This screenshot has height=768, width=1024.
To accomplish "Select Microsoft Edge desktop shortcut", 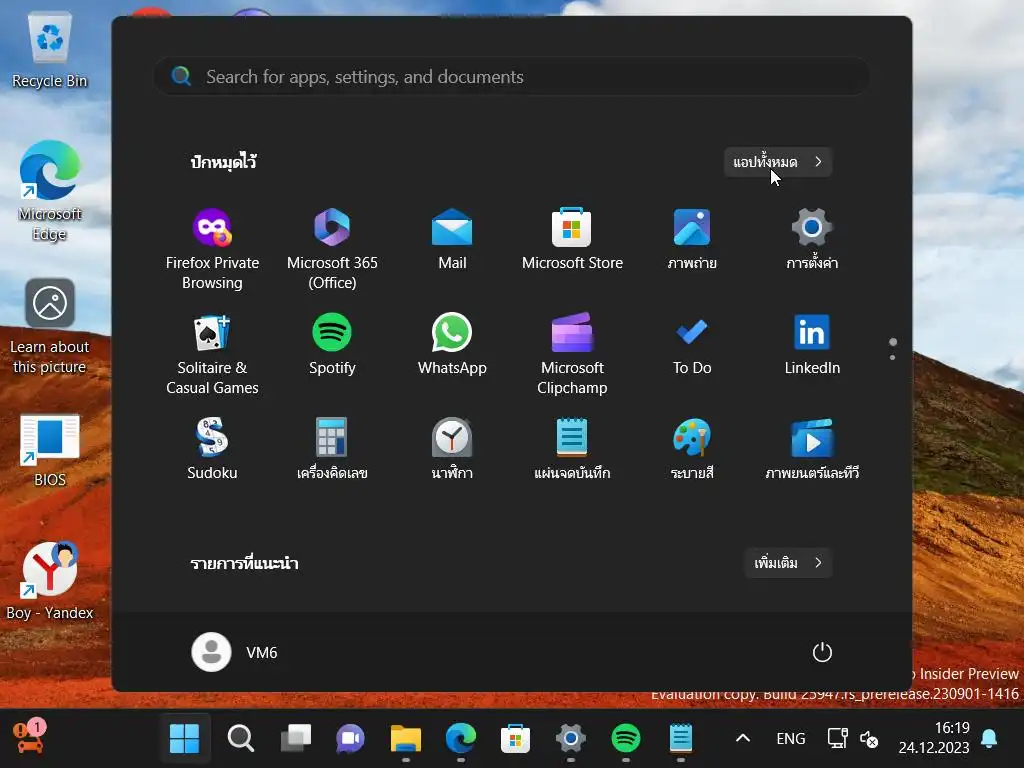I will tap(50, 191).
